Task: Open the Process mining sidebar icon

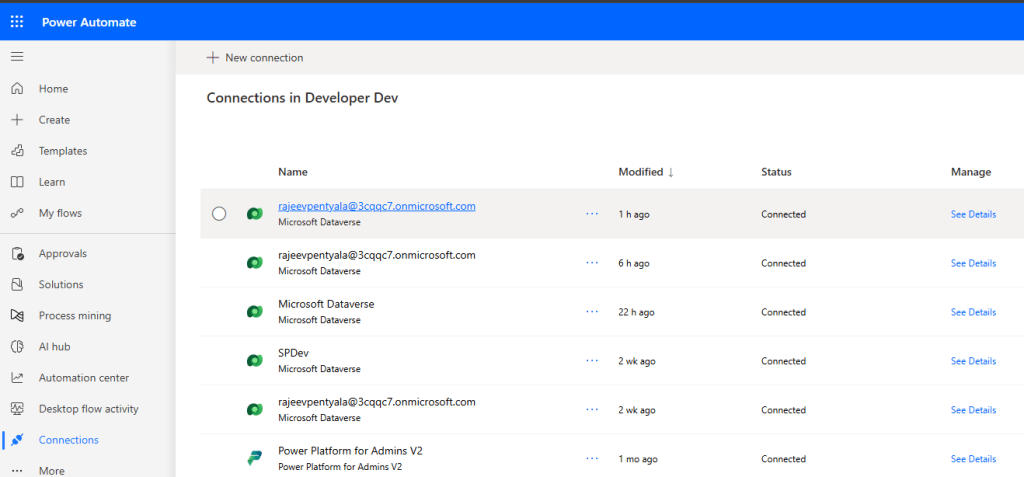Action: click(x=17, y=316)
